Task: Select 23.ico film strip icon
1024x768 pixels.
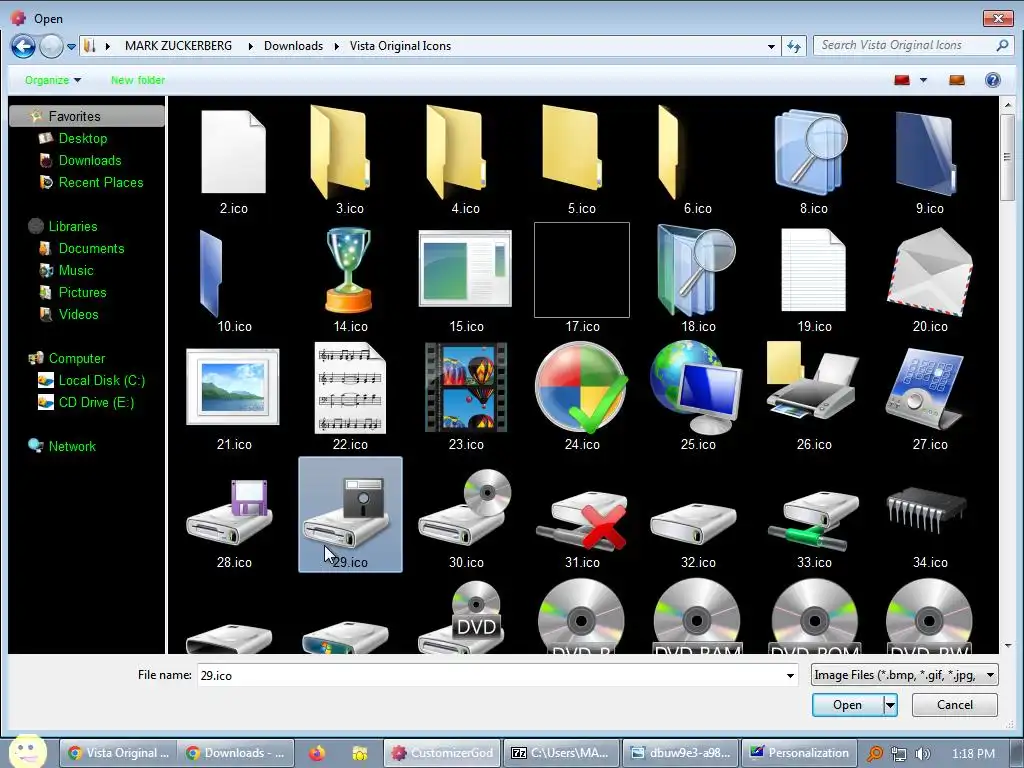Action: click(466, 387)
